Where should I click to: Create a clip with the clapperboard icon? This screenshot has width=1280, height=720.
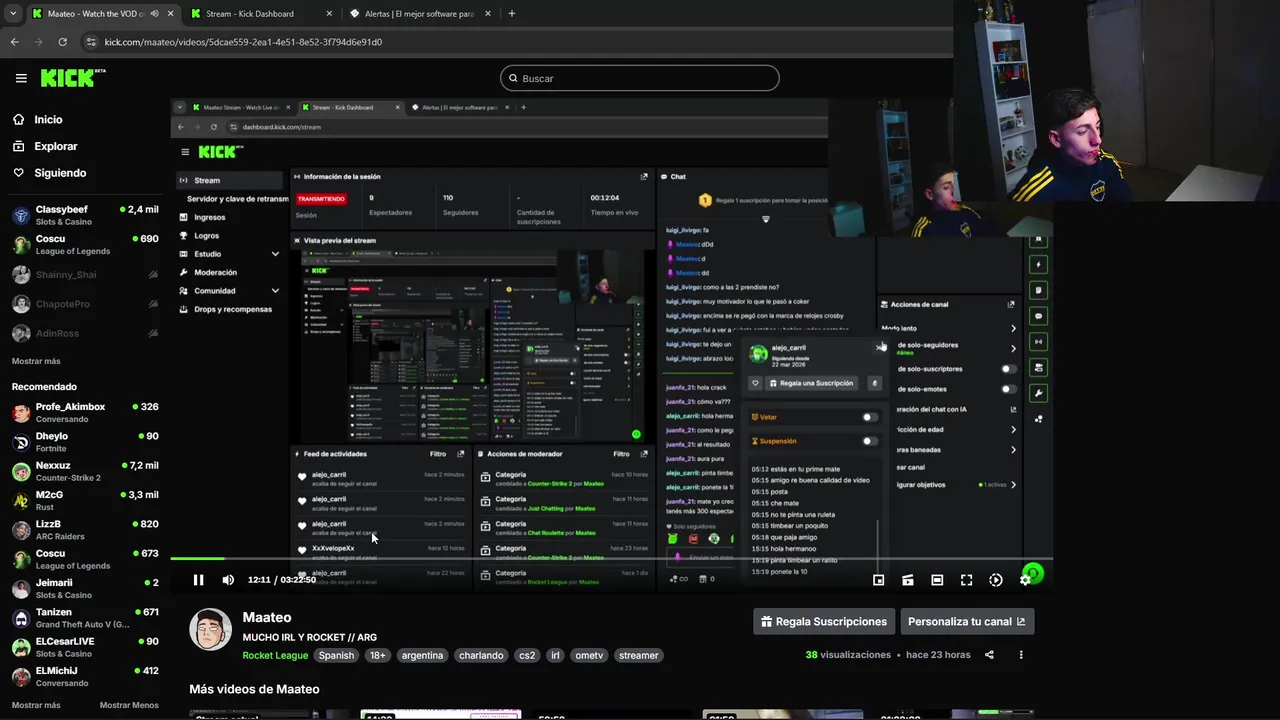coord(908,580)
